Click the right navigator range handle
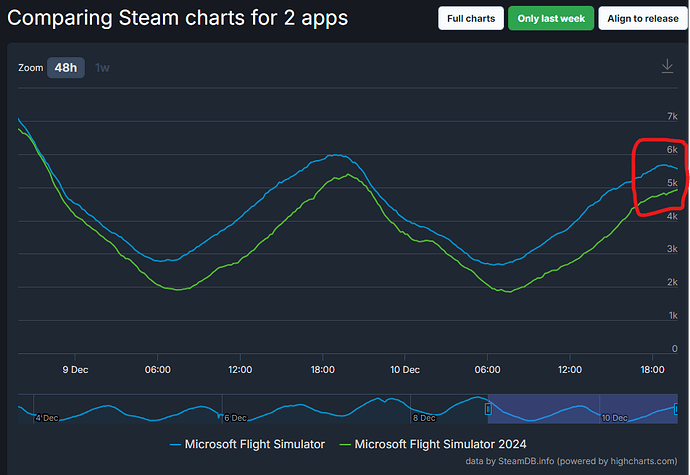The image size is (690, 475). 677,408
